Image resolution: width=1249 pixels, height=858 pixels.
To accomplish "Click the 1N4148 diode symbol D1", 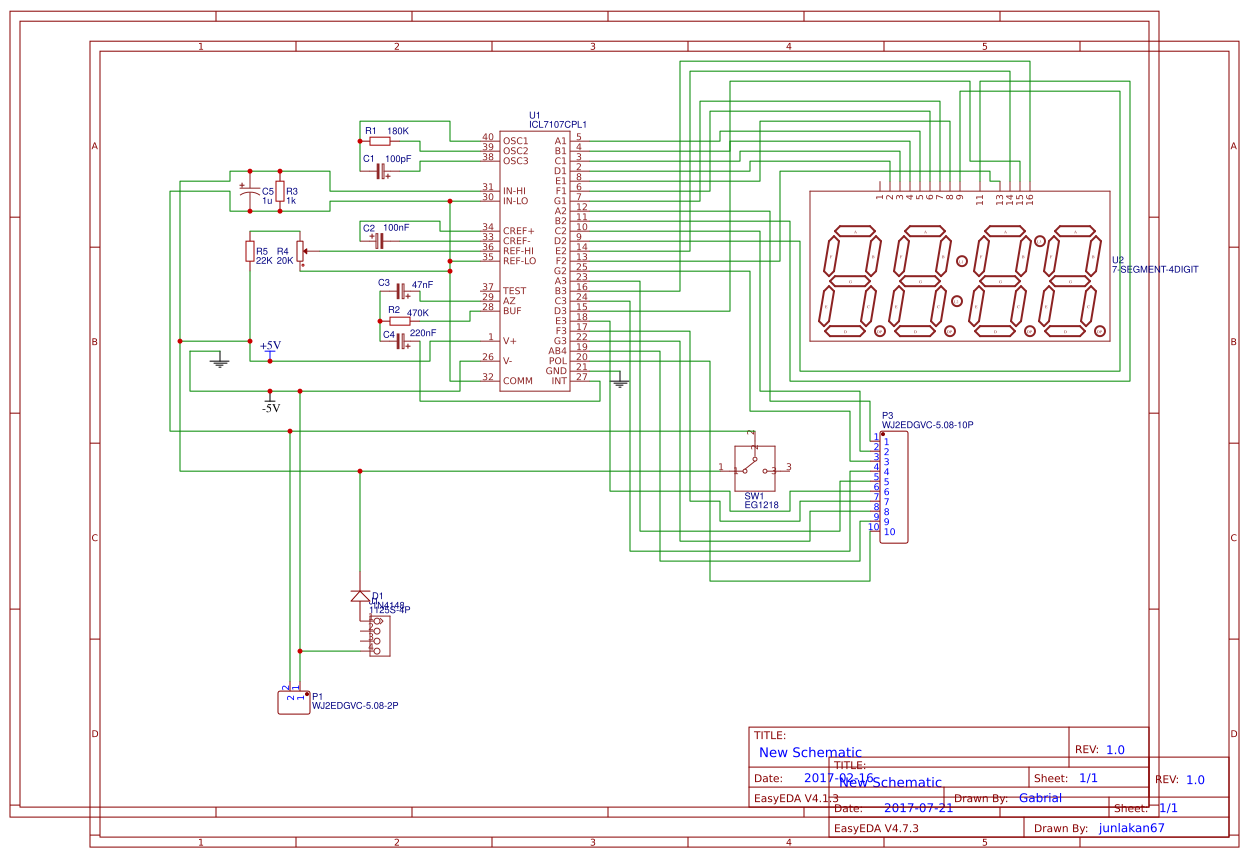I will pyautogui.click(x=358, y=597).
